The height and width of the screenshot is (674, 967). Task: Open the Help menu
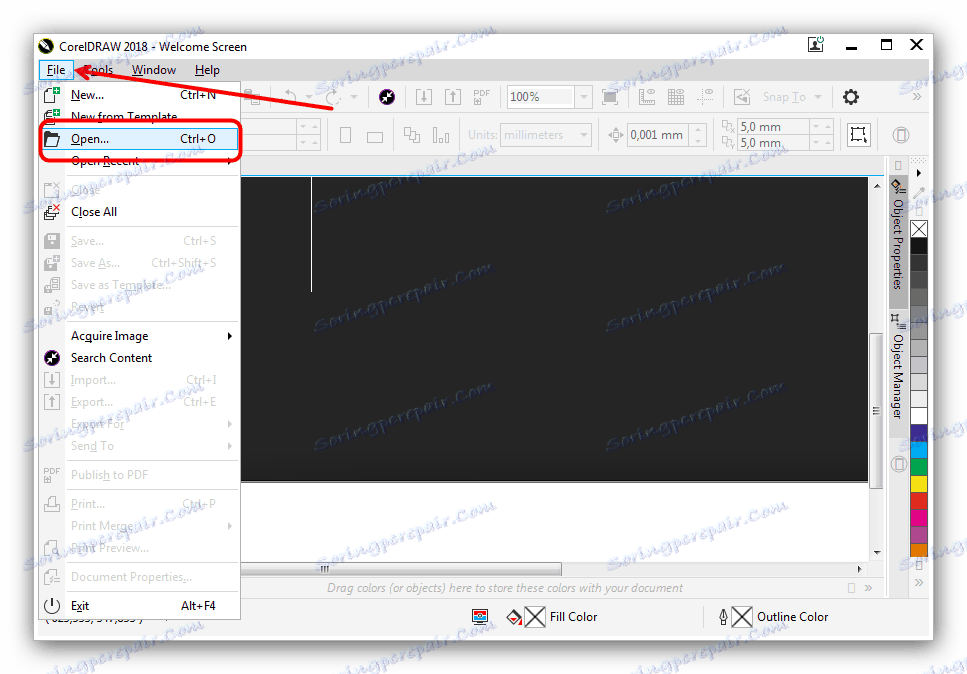[207, 70]
